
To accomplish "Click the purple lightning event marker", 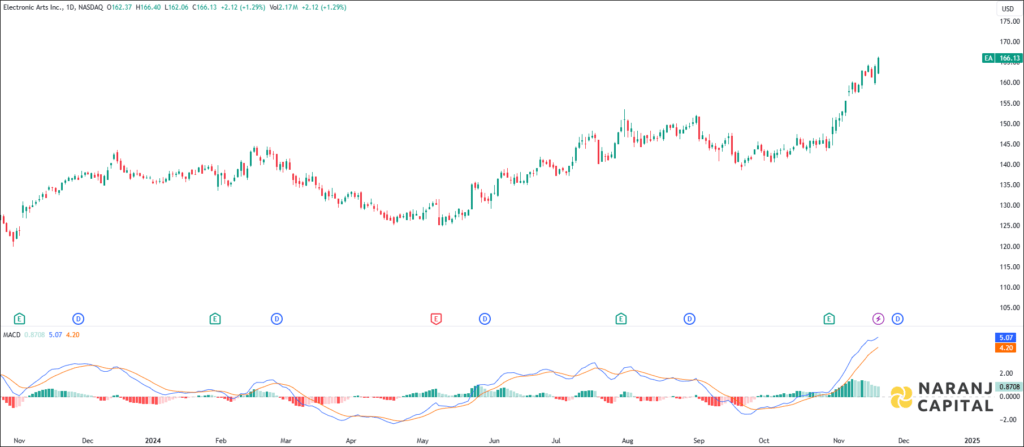I will pyautogui.click(x=879, y=318).
